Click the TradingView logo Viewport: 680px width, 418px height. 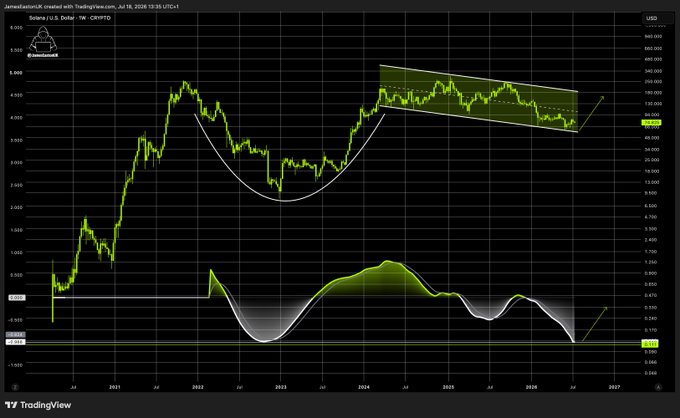(x=38, y=405)
